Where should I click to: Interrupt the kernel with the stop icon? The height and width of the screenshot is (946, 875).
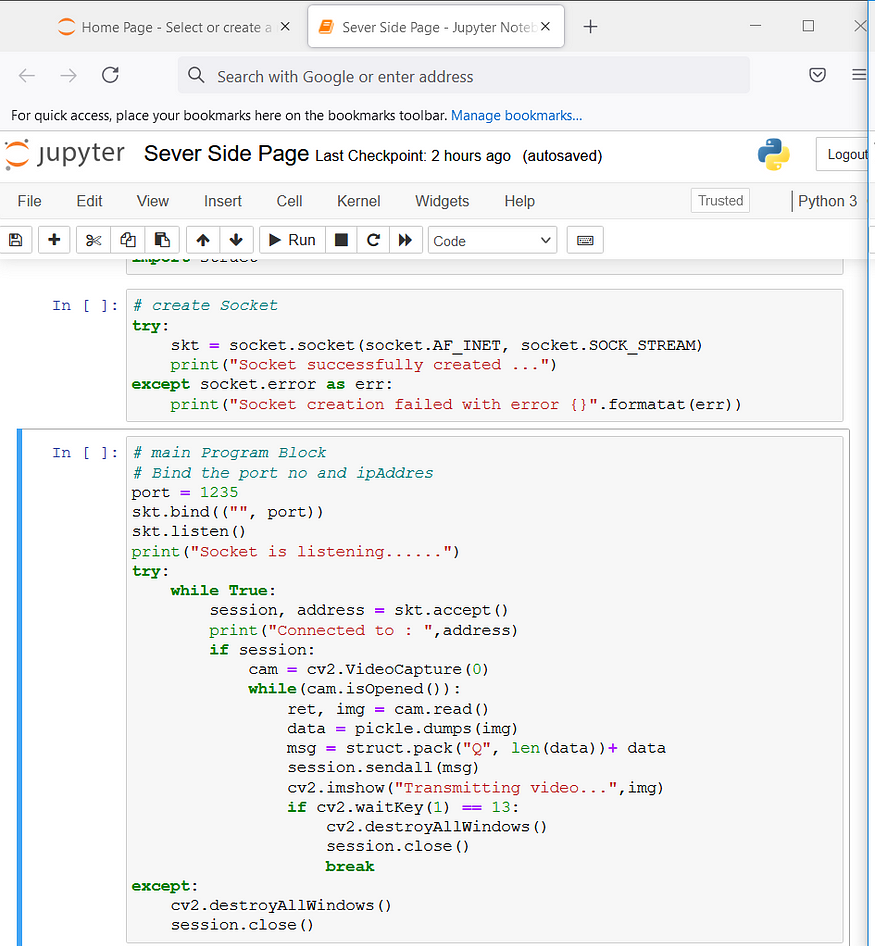click(341, 240)
